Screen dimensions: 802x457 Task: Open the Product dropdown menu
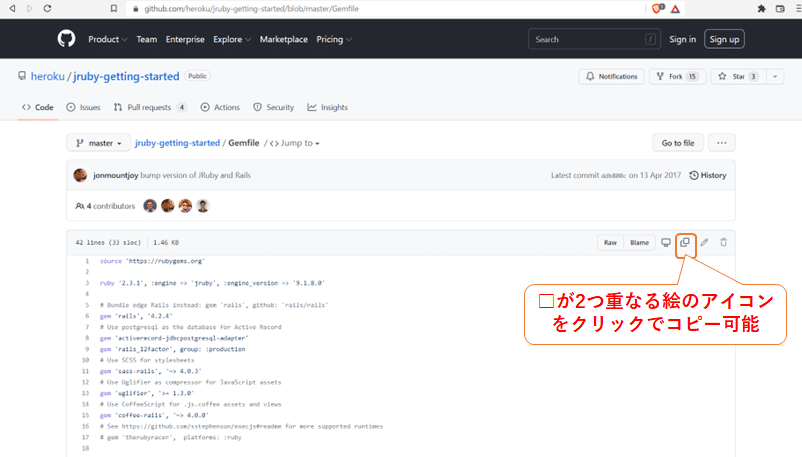click(107, 39)
